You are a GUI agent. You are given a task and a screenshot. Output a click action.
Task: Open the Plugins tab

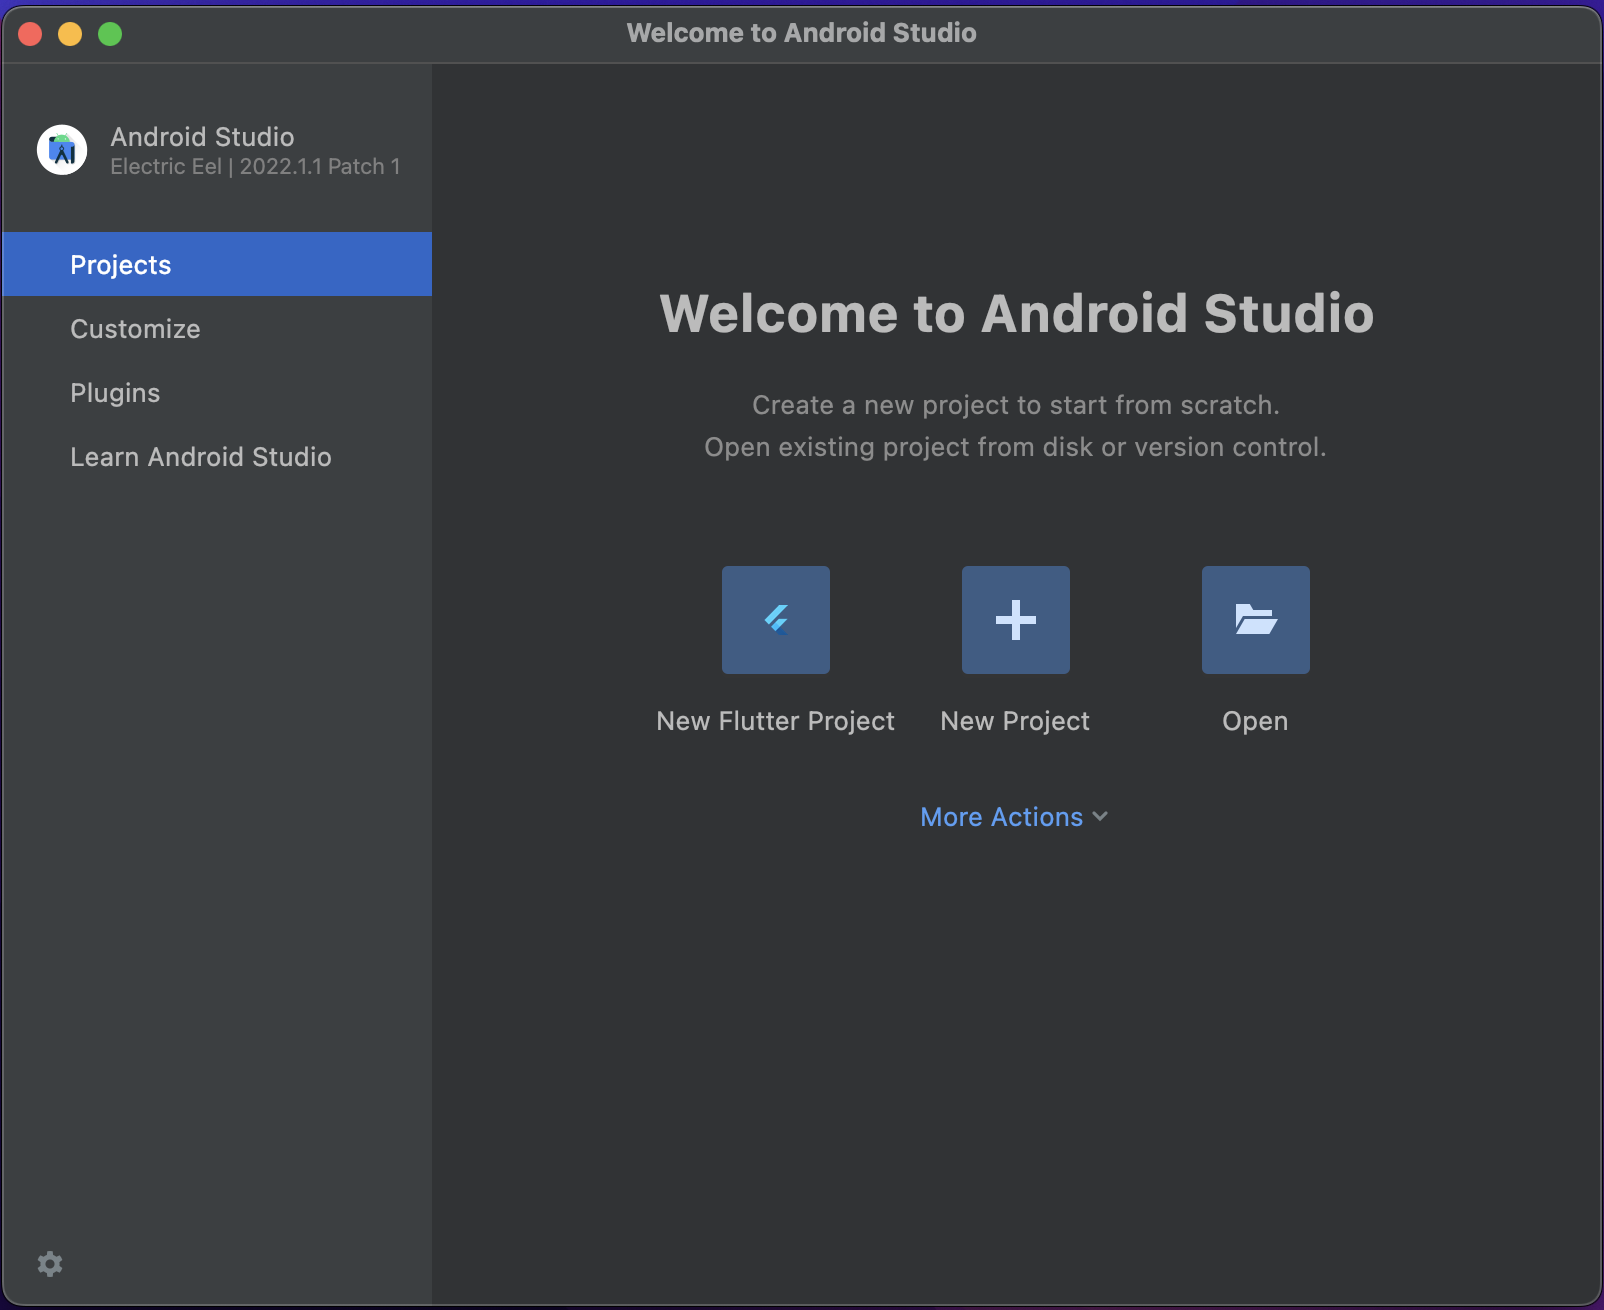217,393
